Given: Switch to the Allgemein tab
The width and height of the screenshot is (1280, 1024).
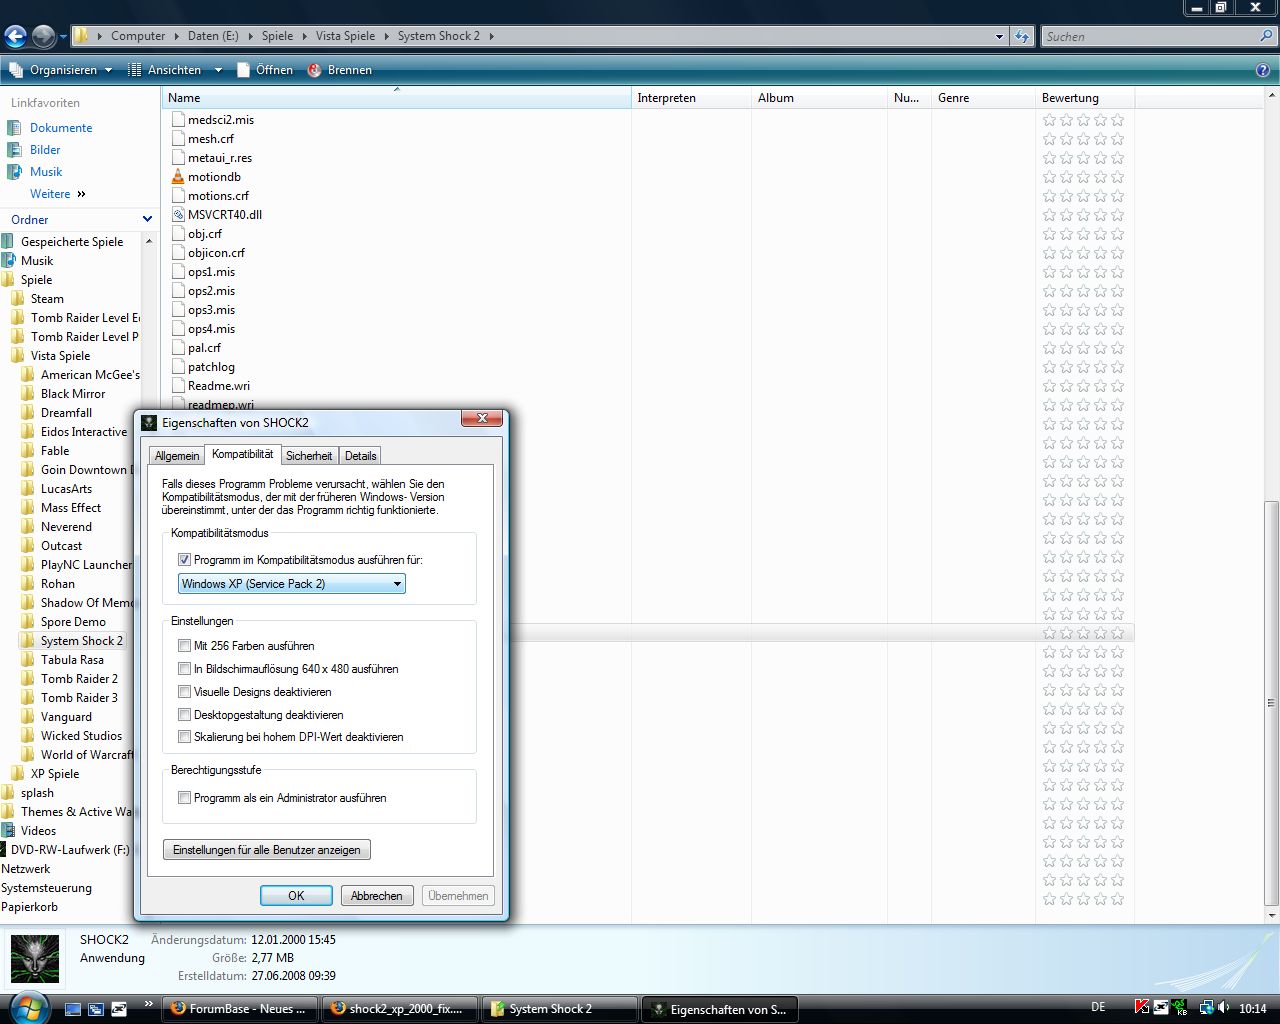Looking at the screenshot, I should pyautogui.click(x=177, y=456).
